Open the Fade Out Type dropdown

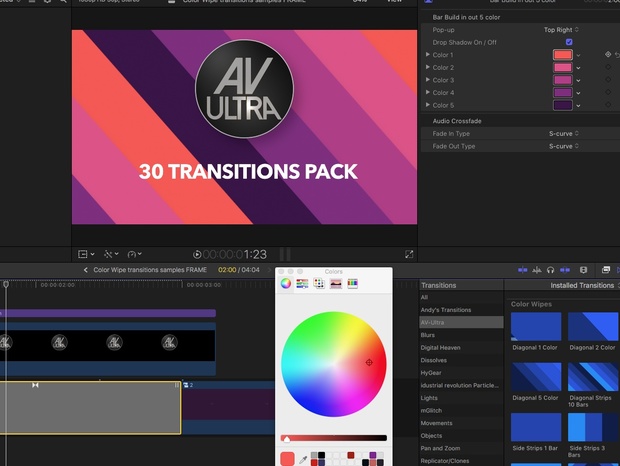pyautogui.click(x=564, y=146)
